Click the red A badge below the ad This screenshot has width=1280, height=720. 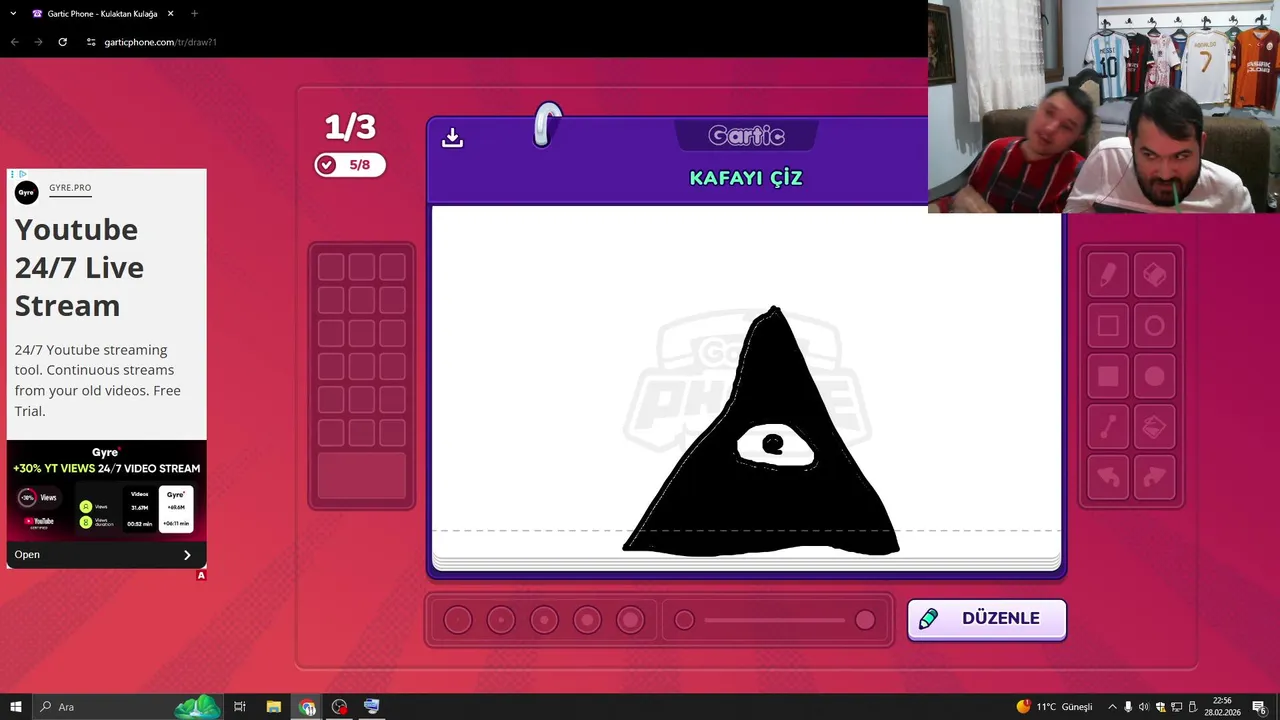pyautogui.click(x=201, y=575)
